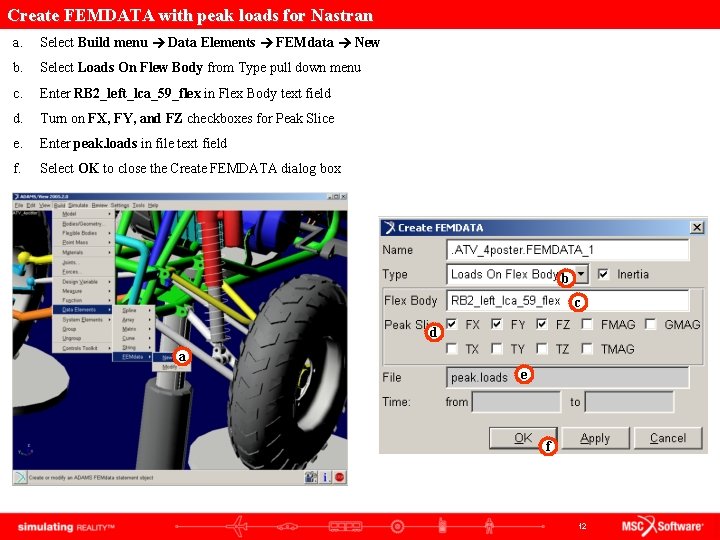
Task: Select Curve in Data Elements submenu
Action: pos(133,338)
